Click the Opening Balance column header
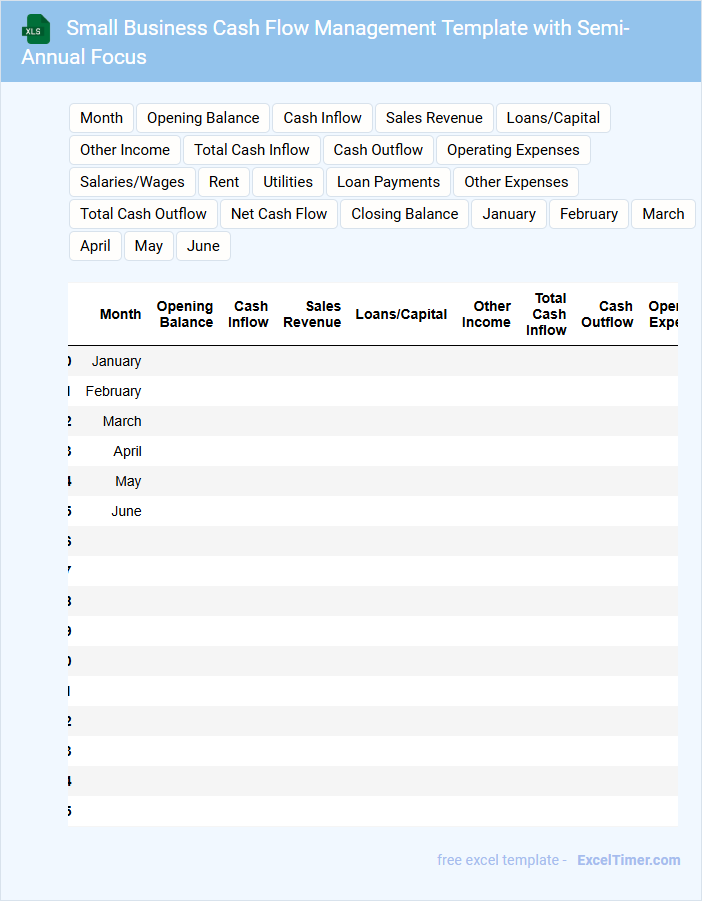 (185, 314)
